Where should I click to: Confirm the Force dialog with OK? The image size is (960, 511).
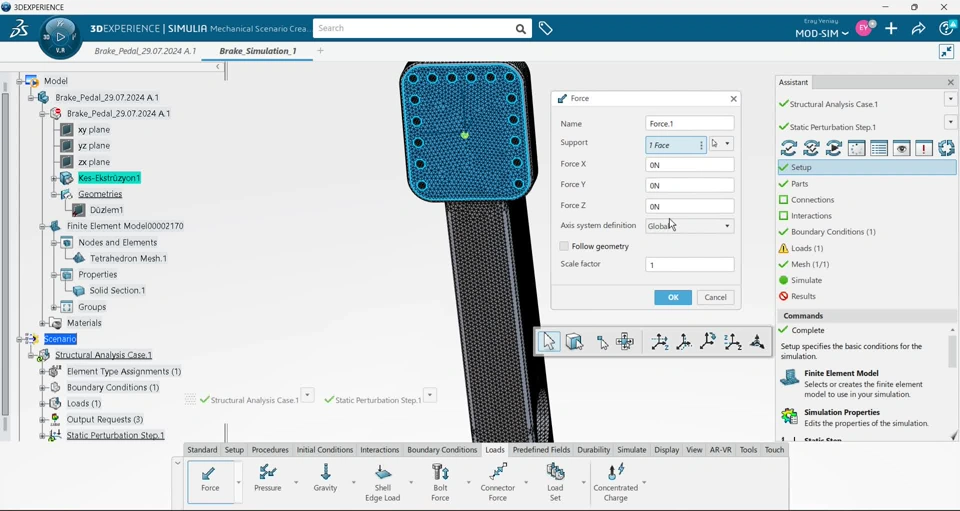(673, 297)
